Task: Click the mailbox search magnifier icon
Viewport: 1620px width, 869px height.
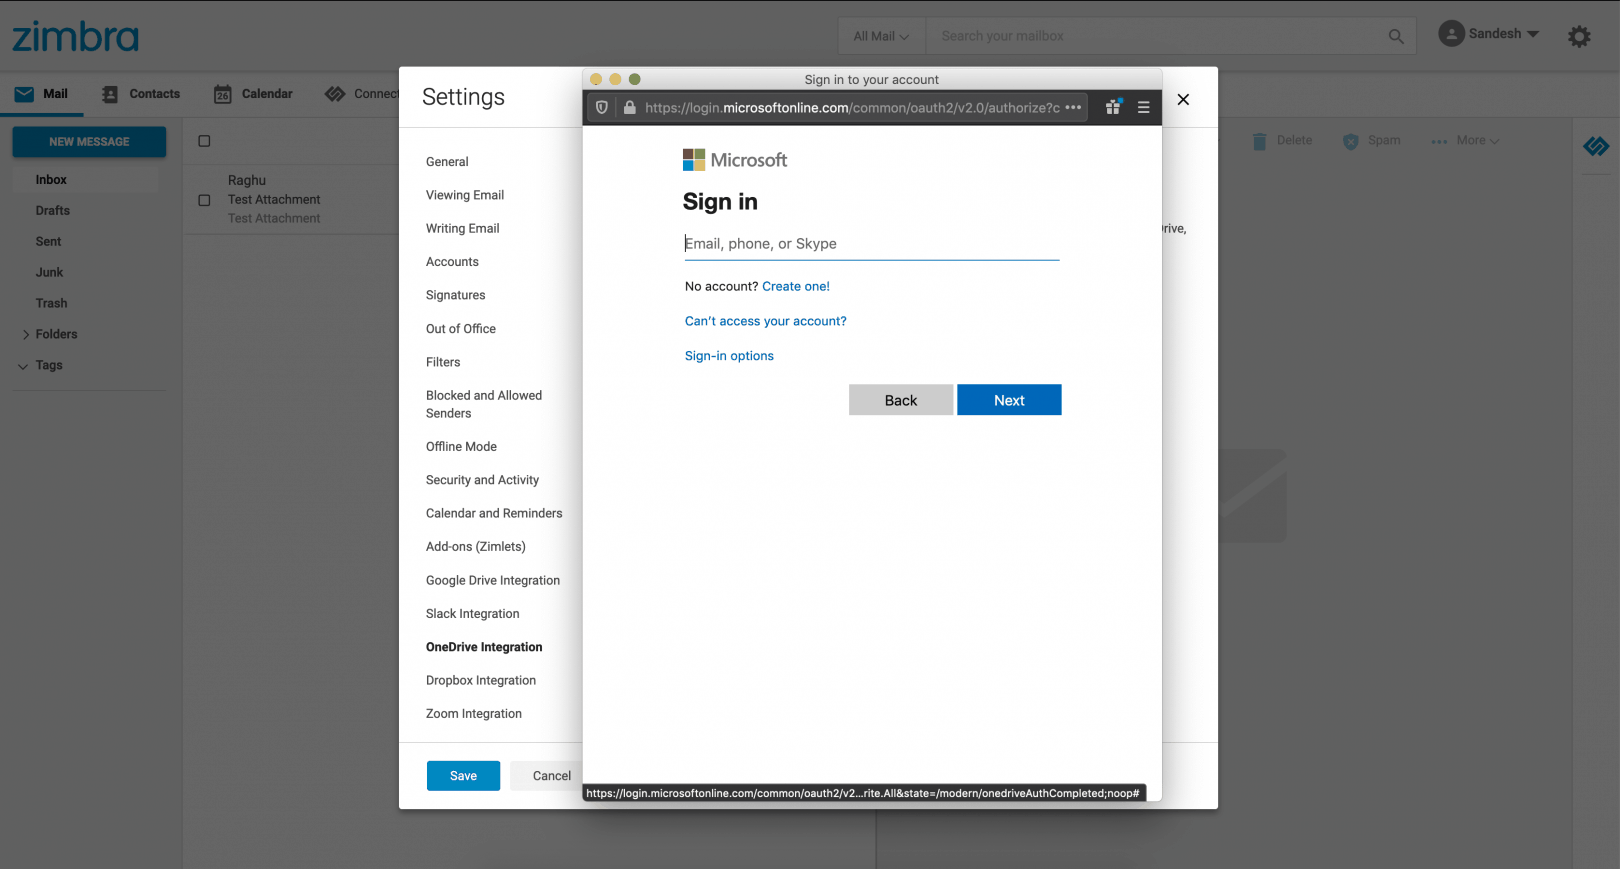Action: point(1396,36)
